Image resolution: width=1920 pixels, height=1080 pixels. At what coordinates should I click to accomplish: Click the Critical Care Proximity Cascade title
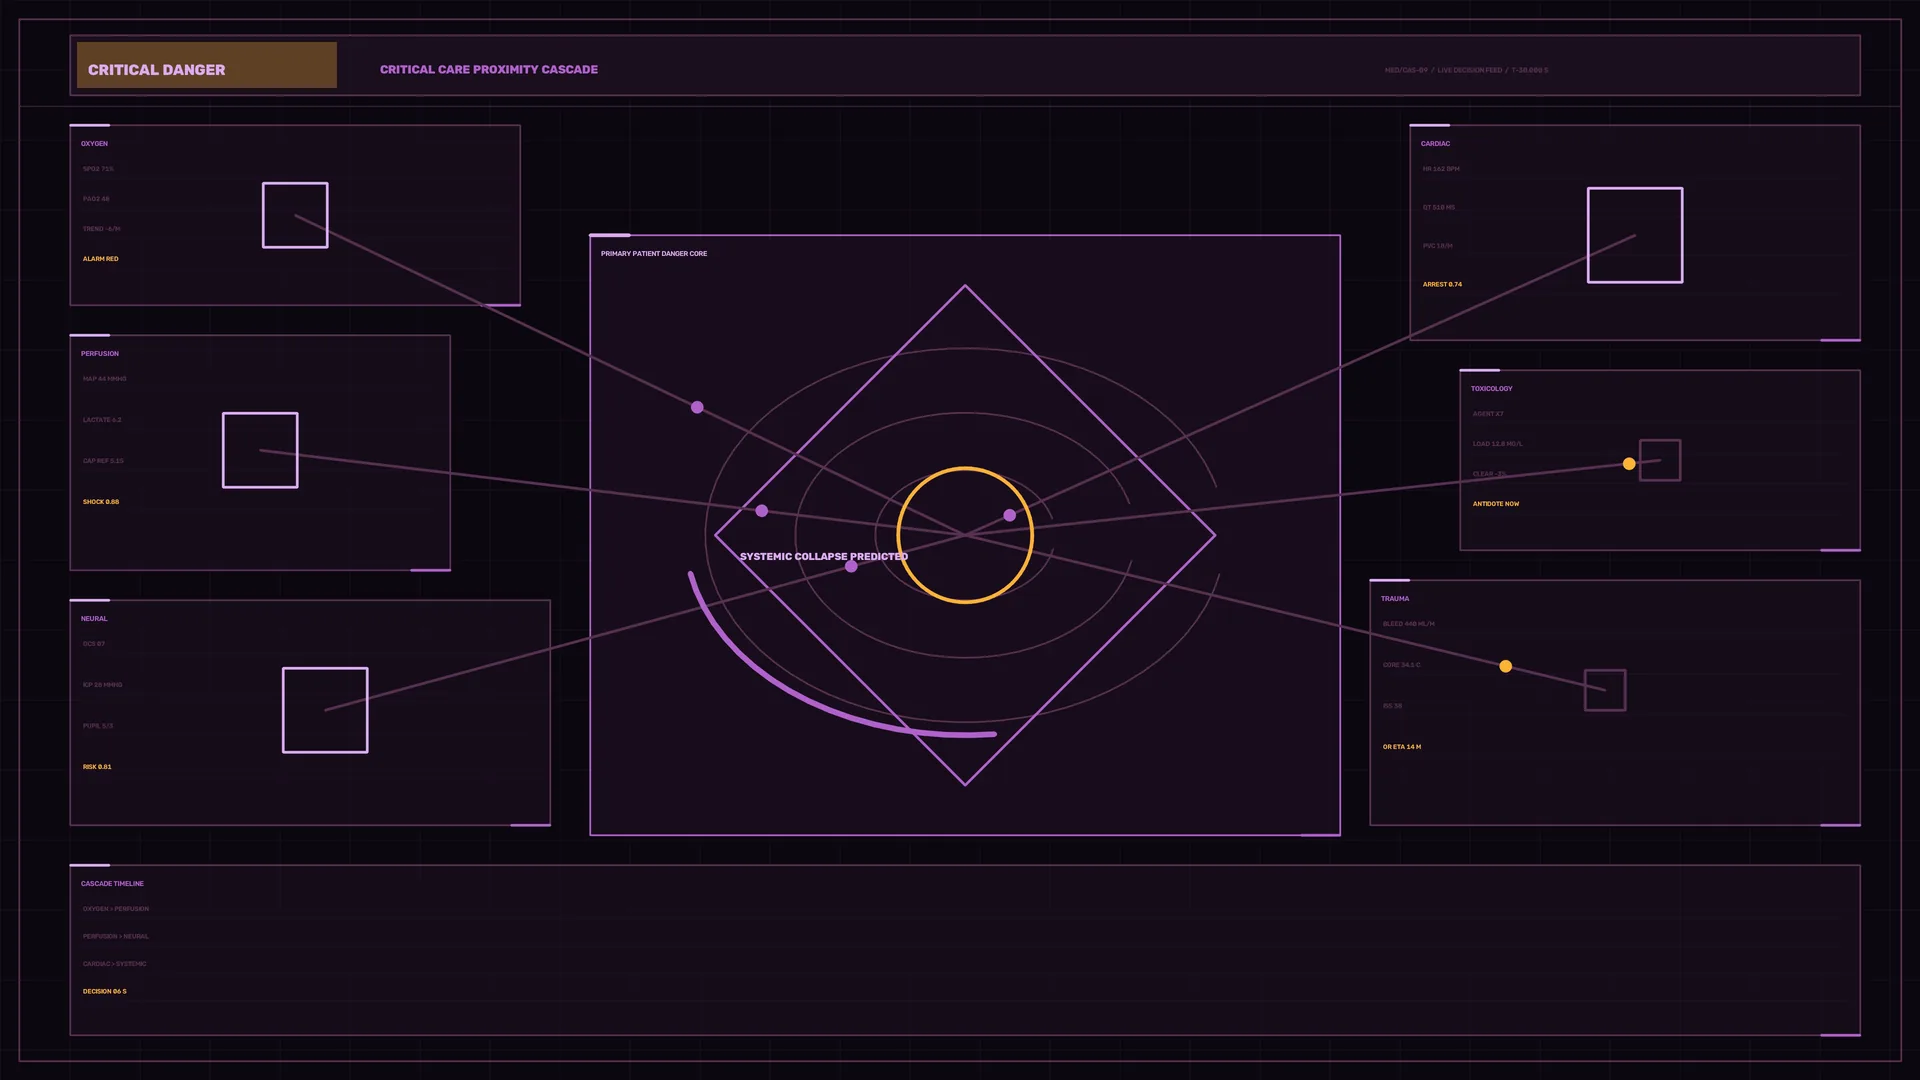(x=489, y=70)
